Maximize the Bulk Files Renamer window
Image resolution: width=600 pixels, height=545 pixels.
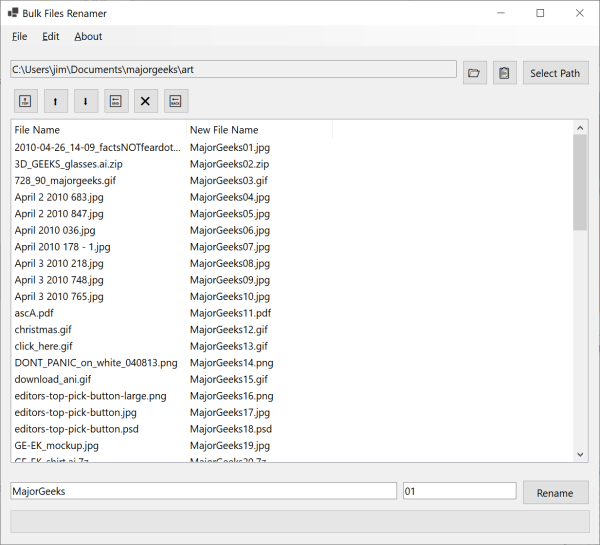540,13
